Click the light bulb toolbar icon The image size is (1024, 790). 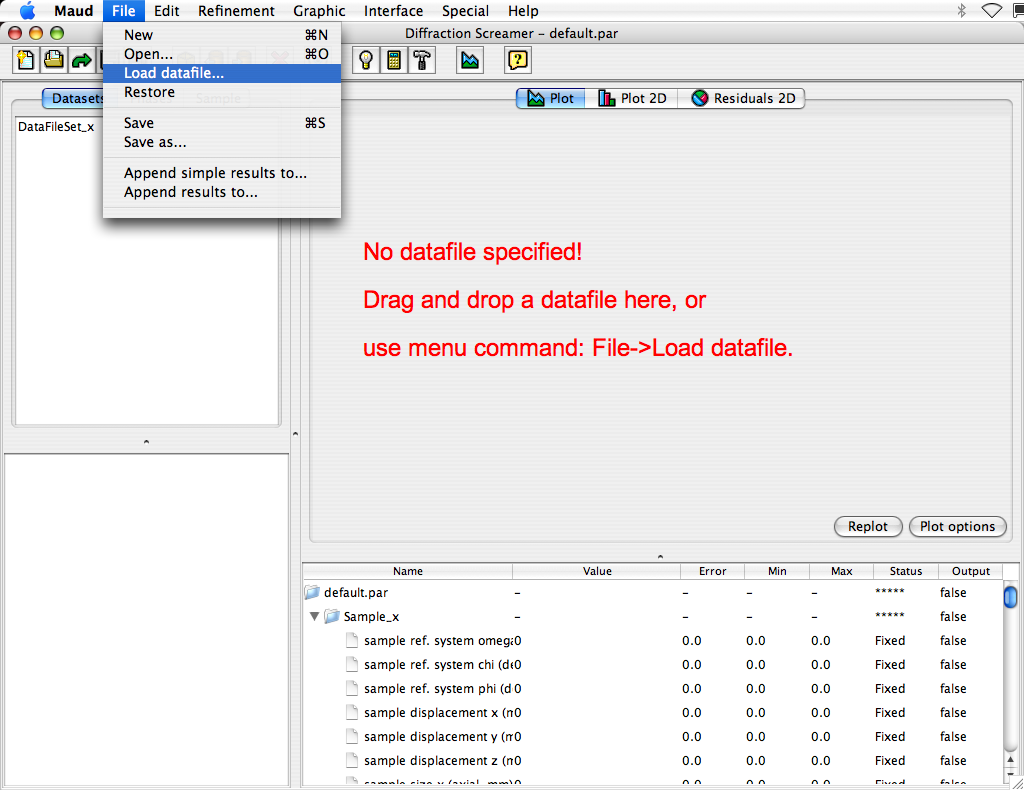coord(367,60)
